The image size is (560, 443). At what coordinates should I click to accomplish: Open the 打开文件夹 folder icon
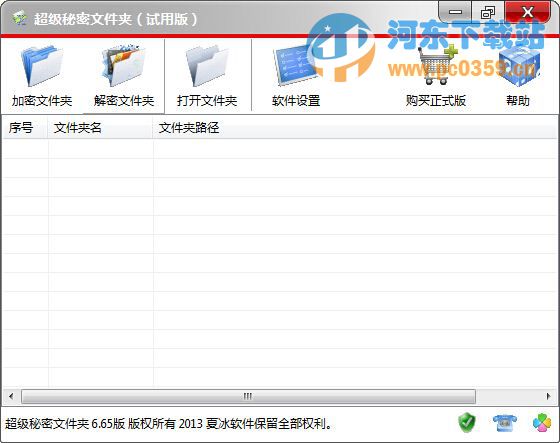pos(207,66)
